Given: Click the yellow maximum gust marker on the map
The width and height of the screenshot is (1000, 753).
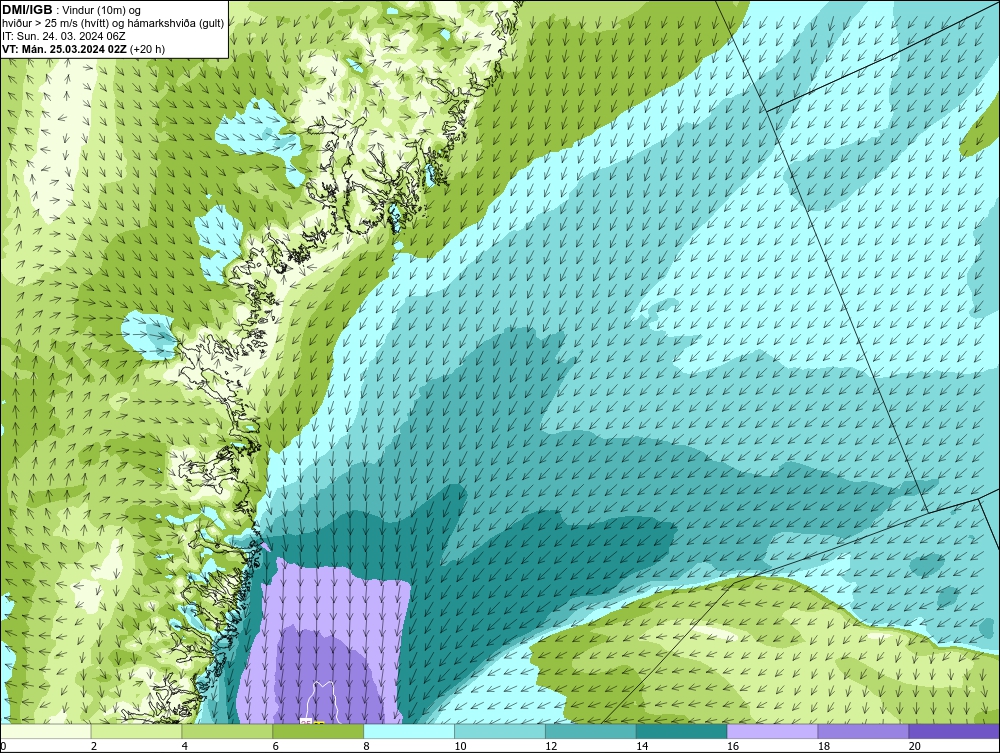Looking at the screenshot, I should (x=319, y=722).
